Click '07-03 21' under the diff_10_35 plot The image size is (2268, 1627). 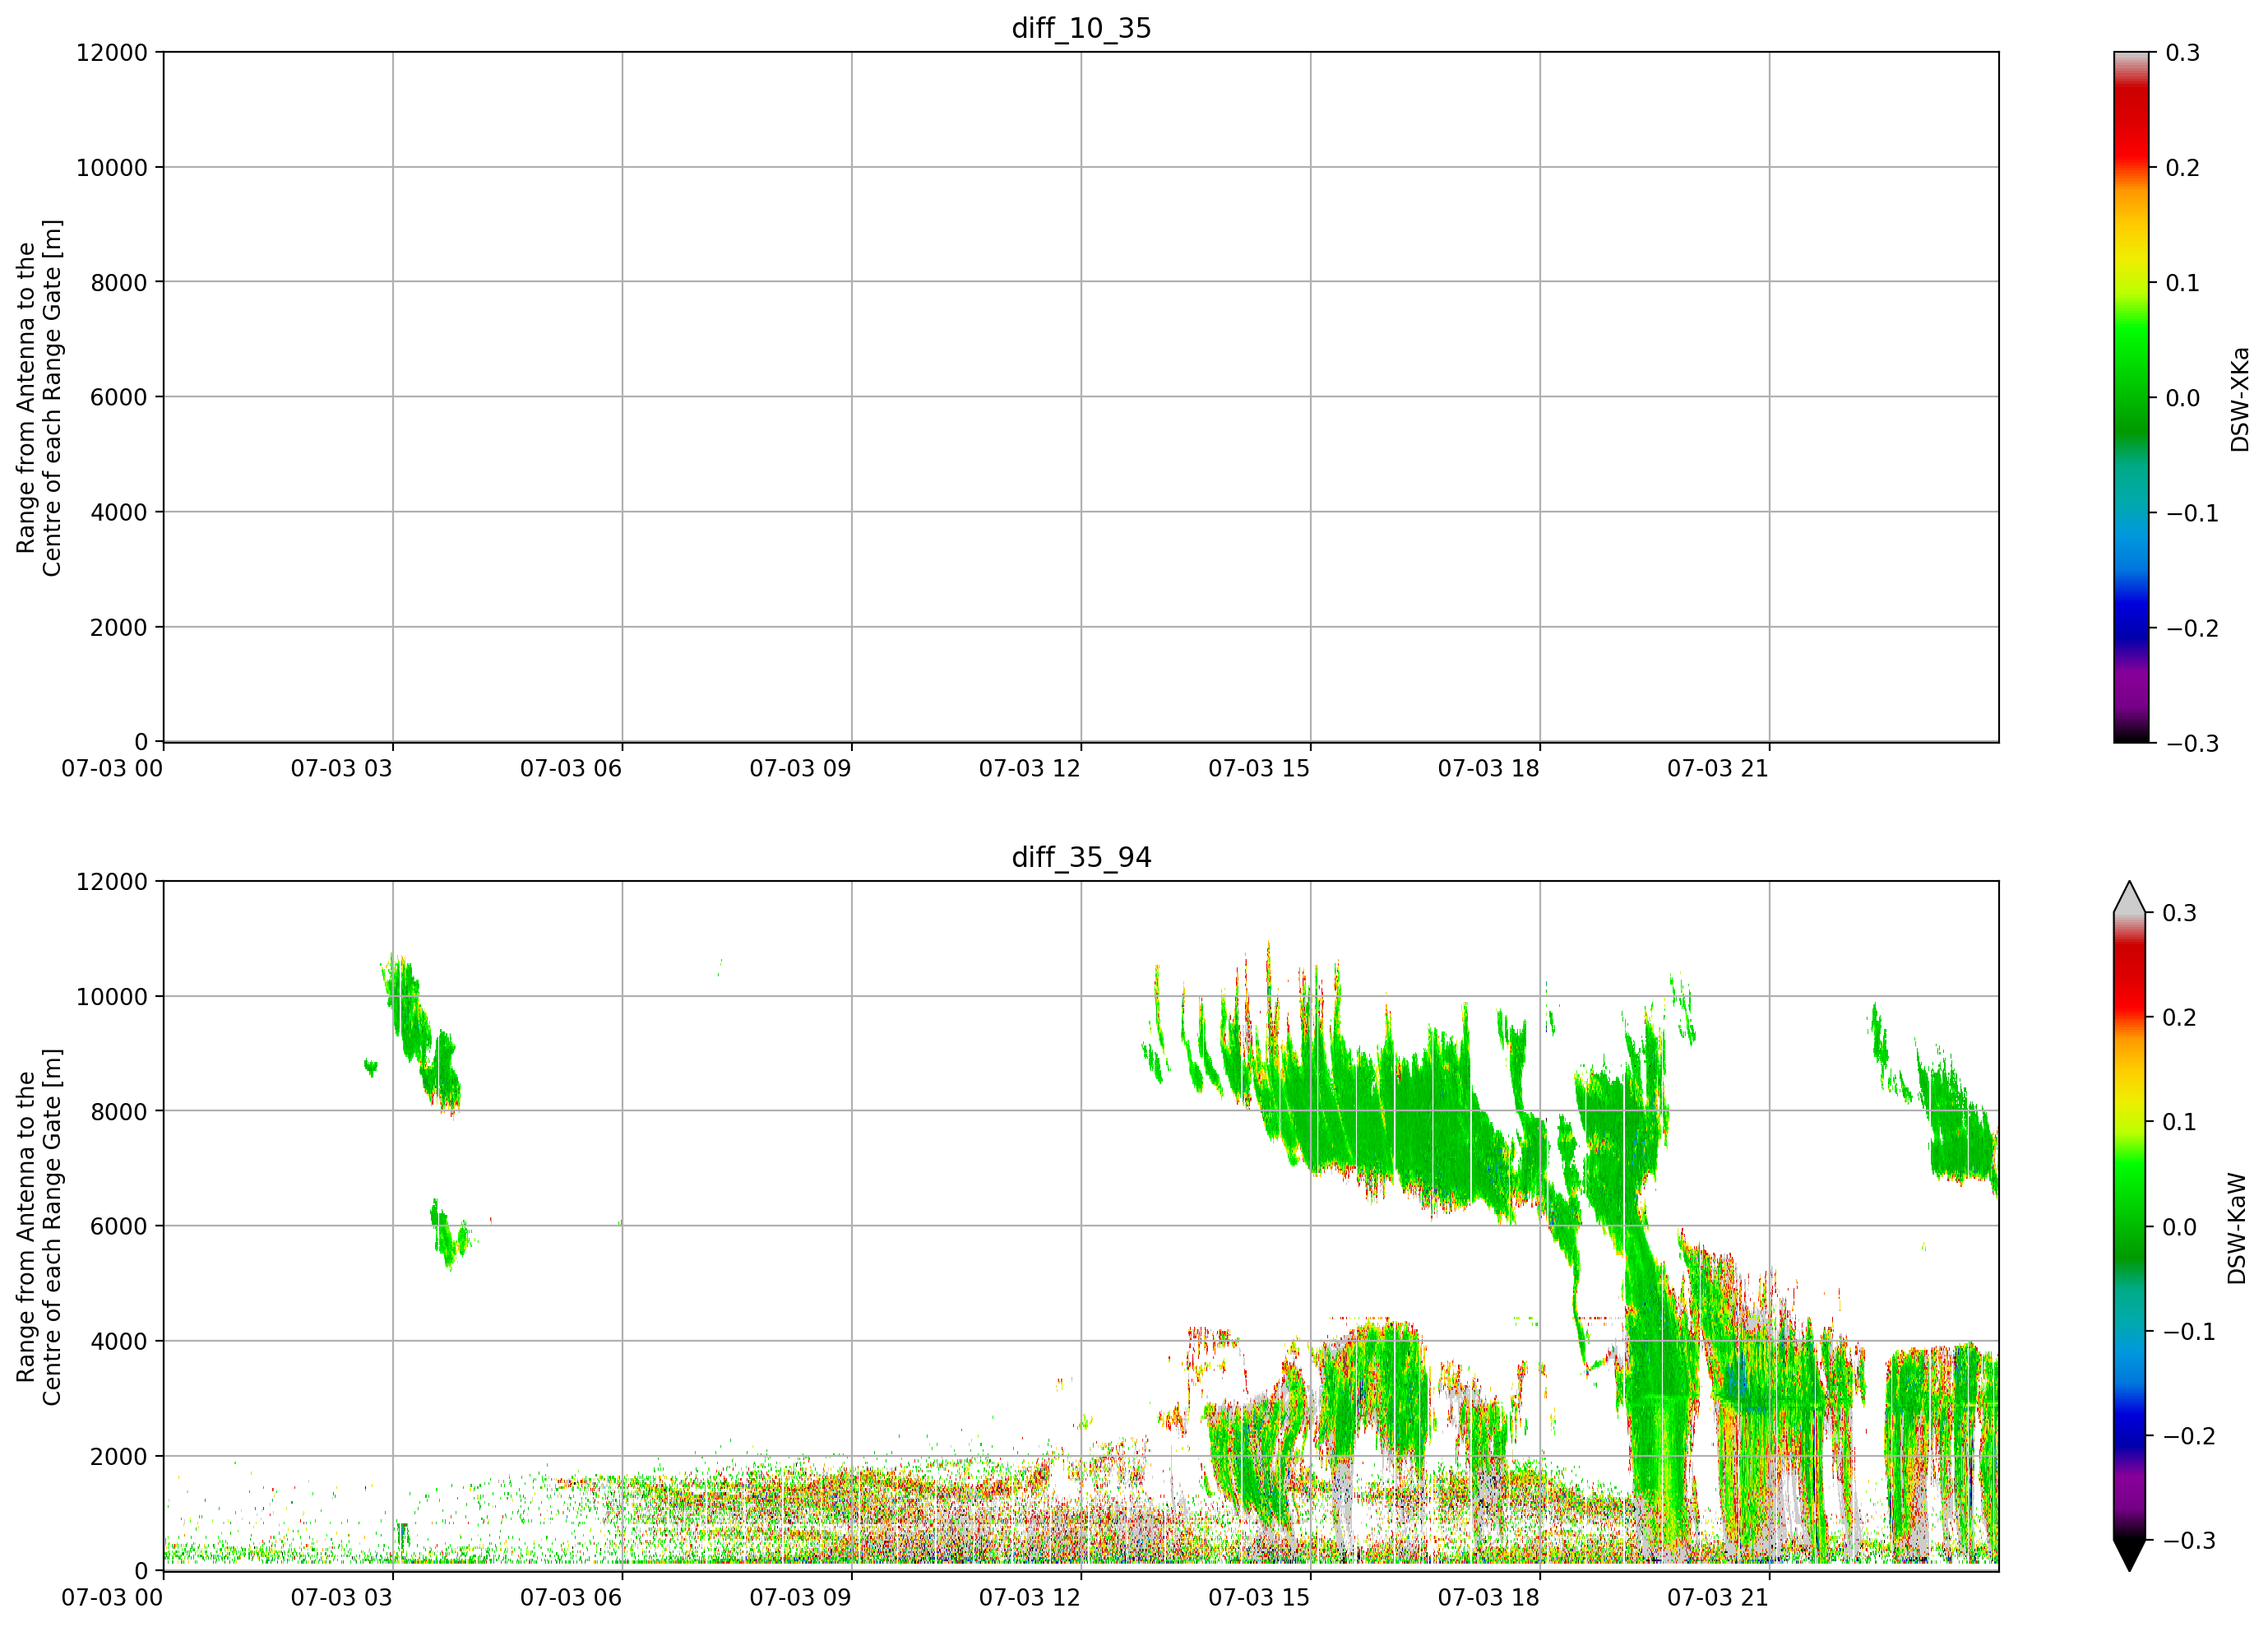click(1718, 768)
